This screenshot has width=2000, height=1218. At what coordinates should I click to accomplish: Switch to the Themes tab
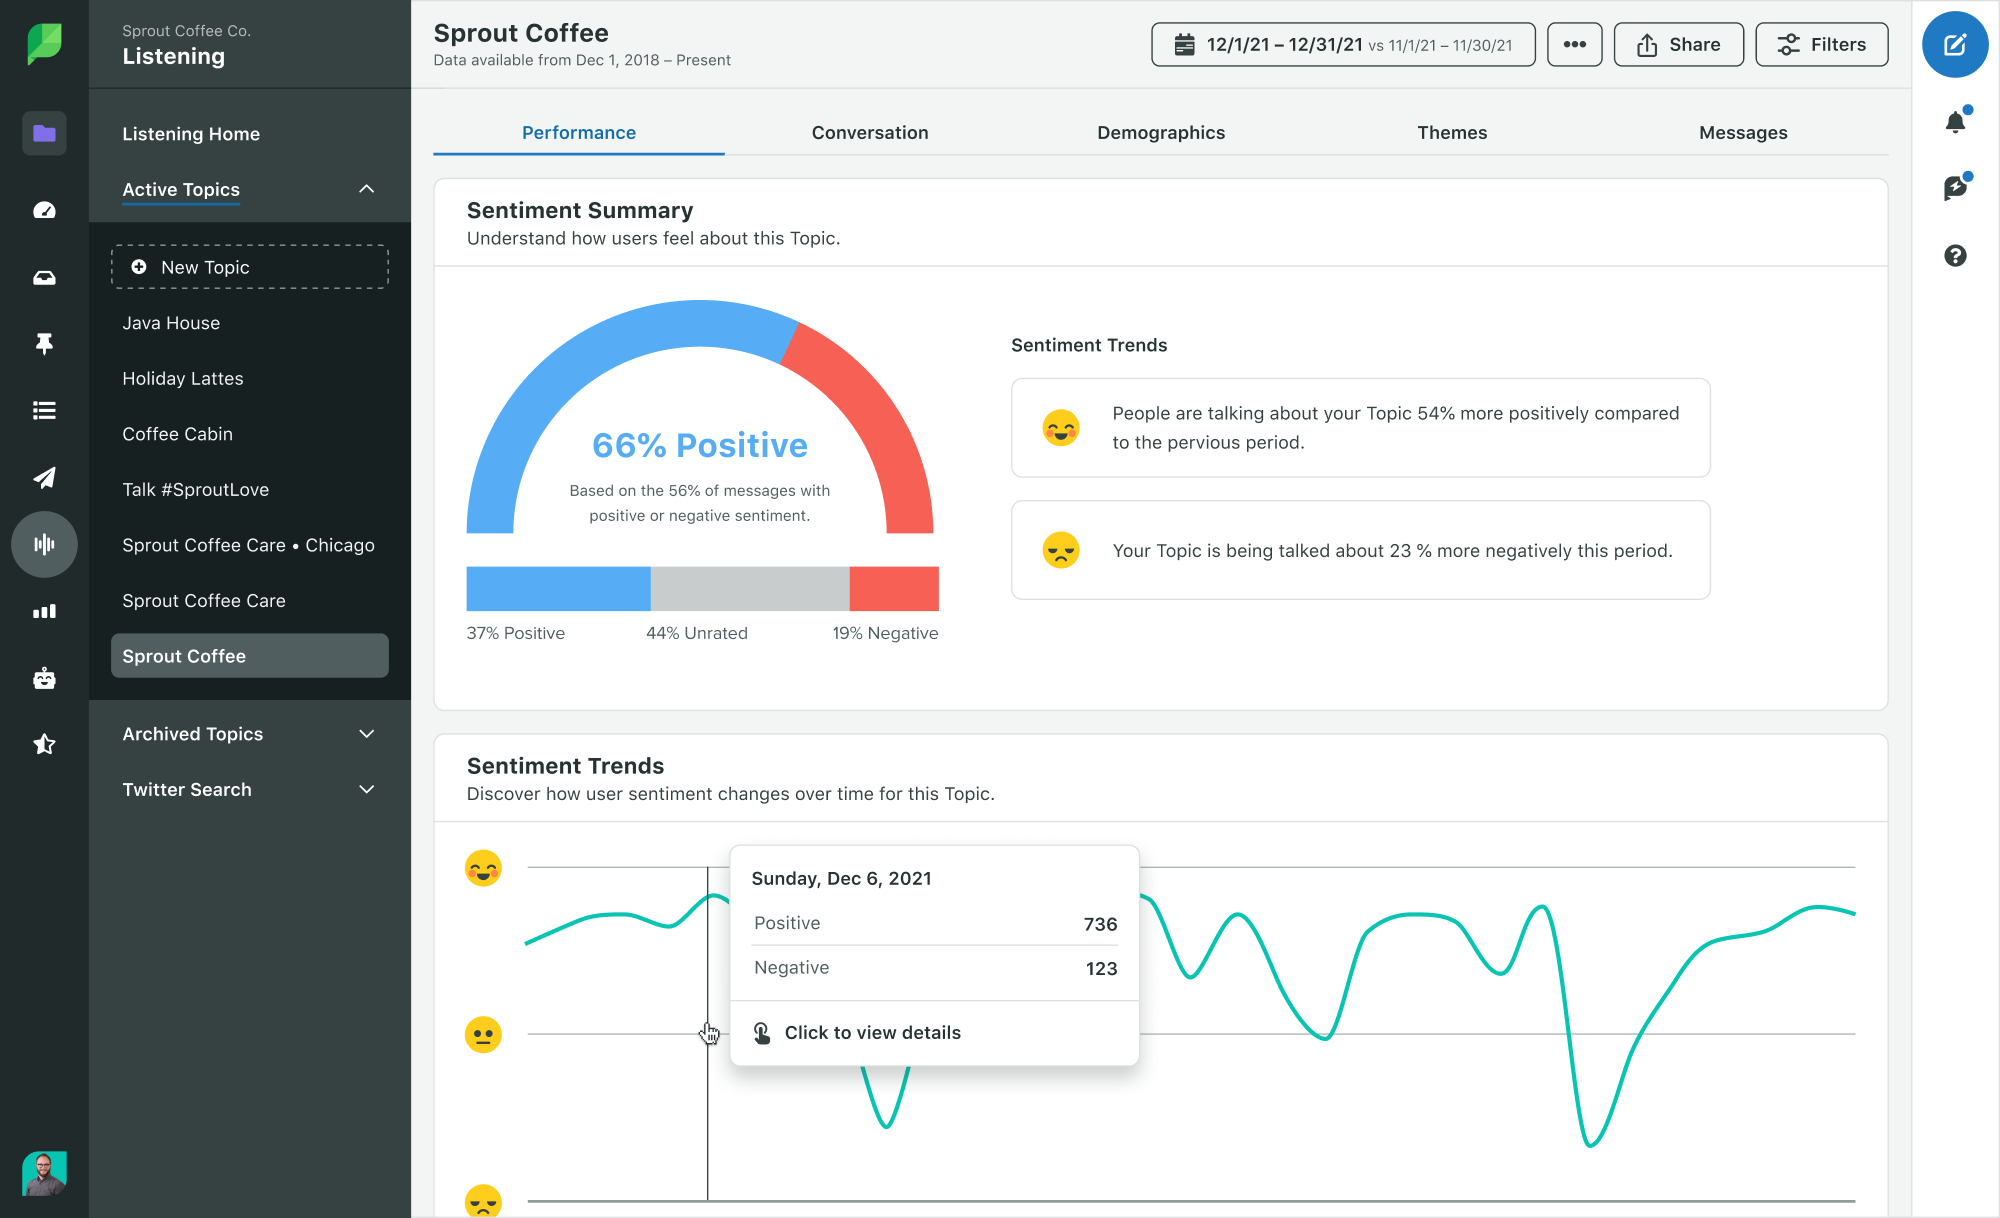click(1451, 131)
